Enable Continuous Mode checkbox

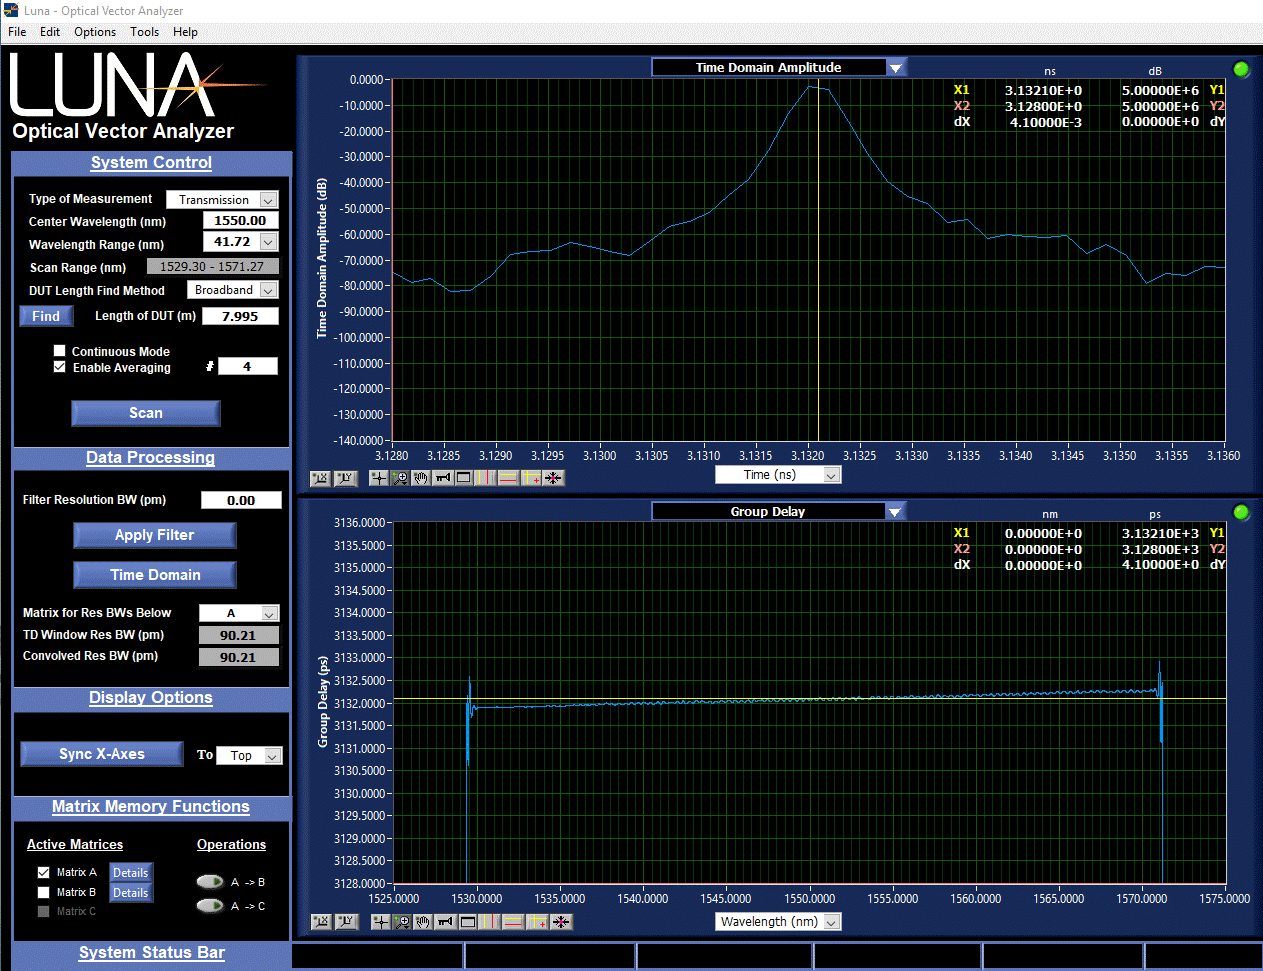59,351
